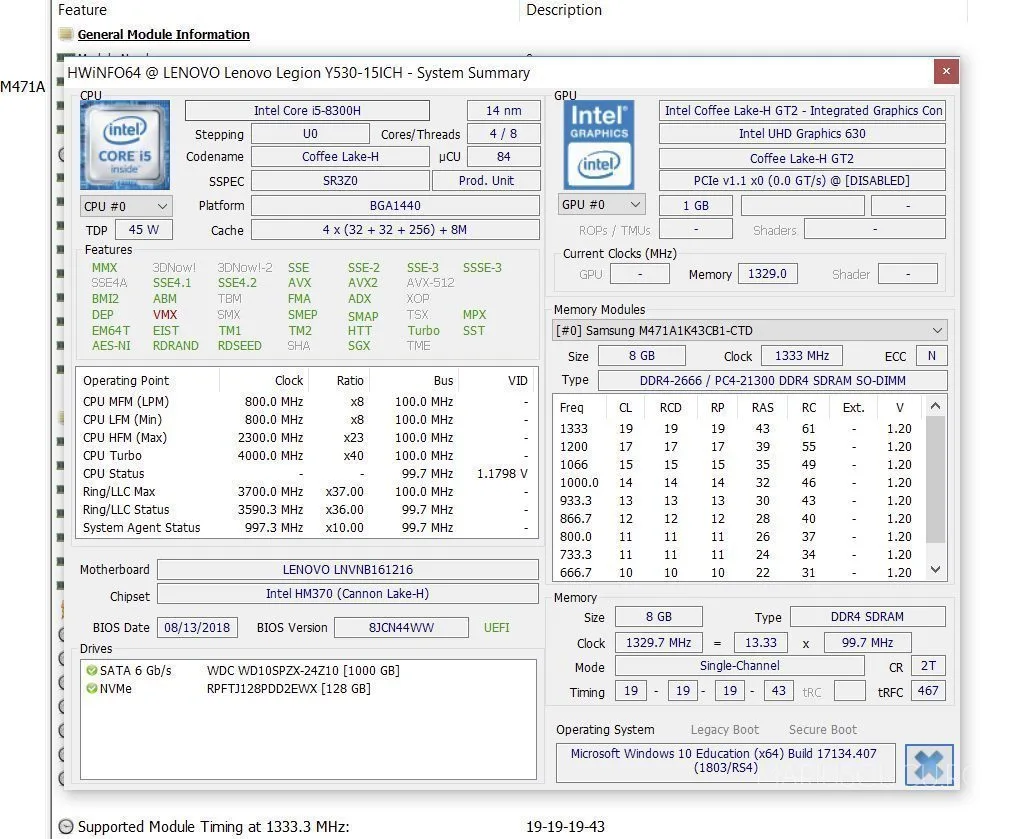Viewport: 1025px width, 839px height.
Task: Click the motherboard field LENOVO LNVNB161216
Action: tap(348, 570)
